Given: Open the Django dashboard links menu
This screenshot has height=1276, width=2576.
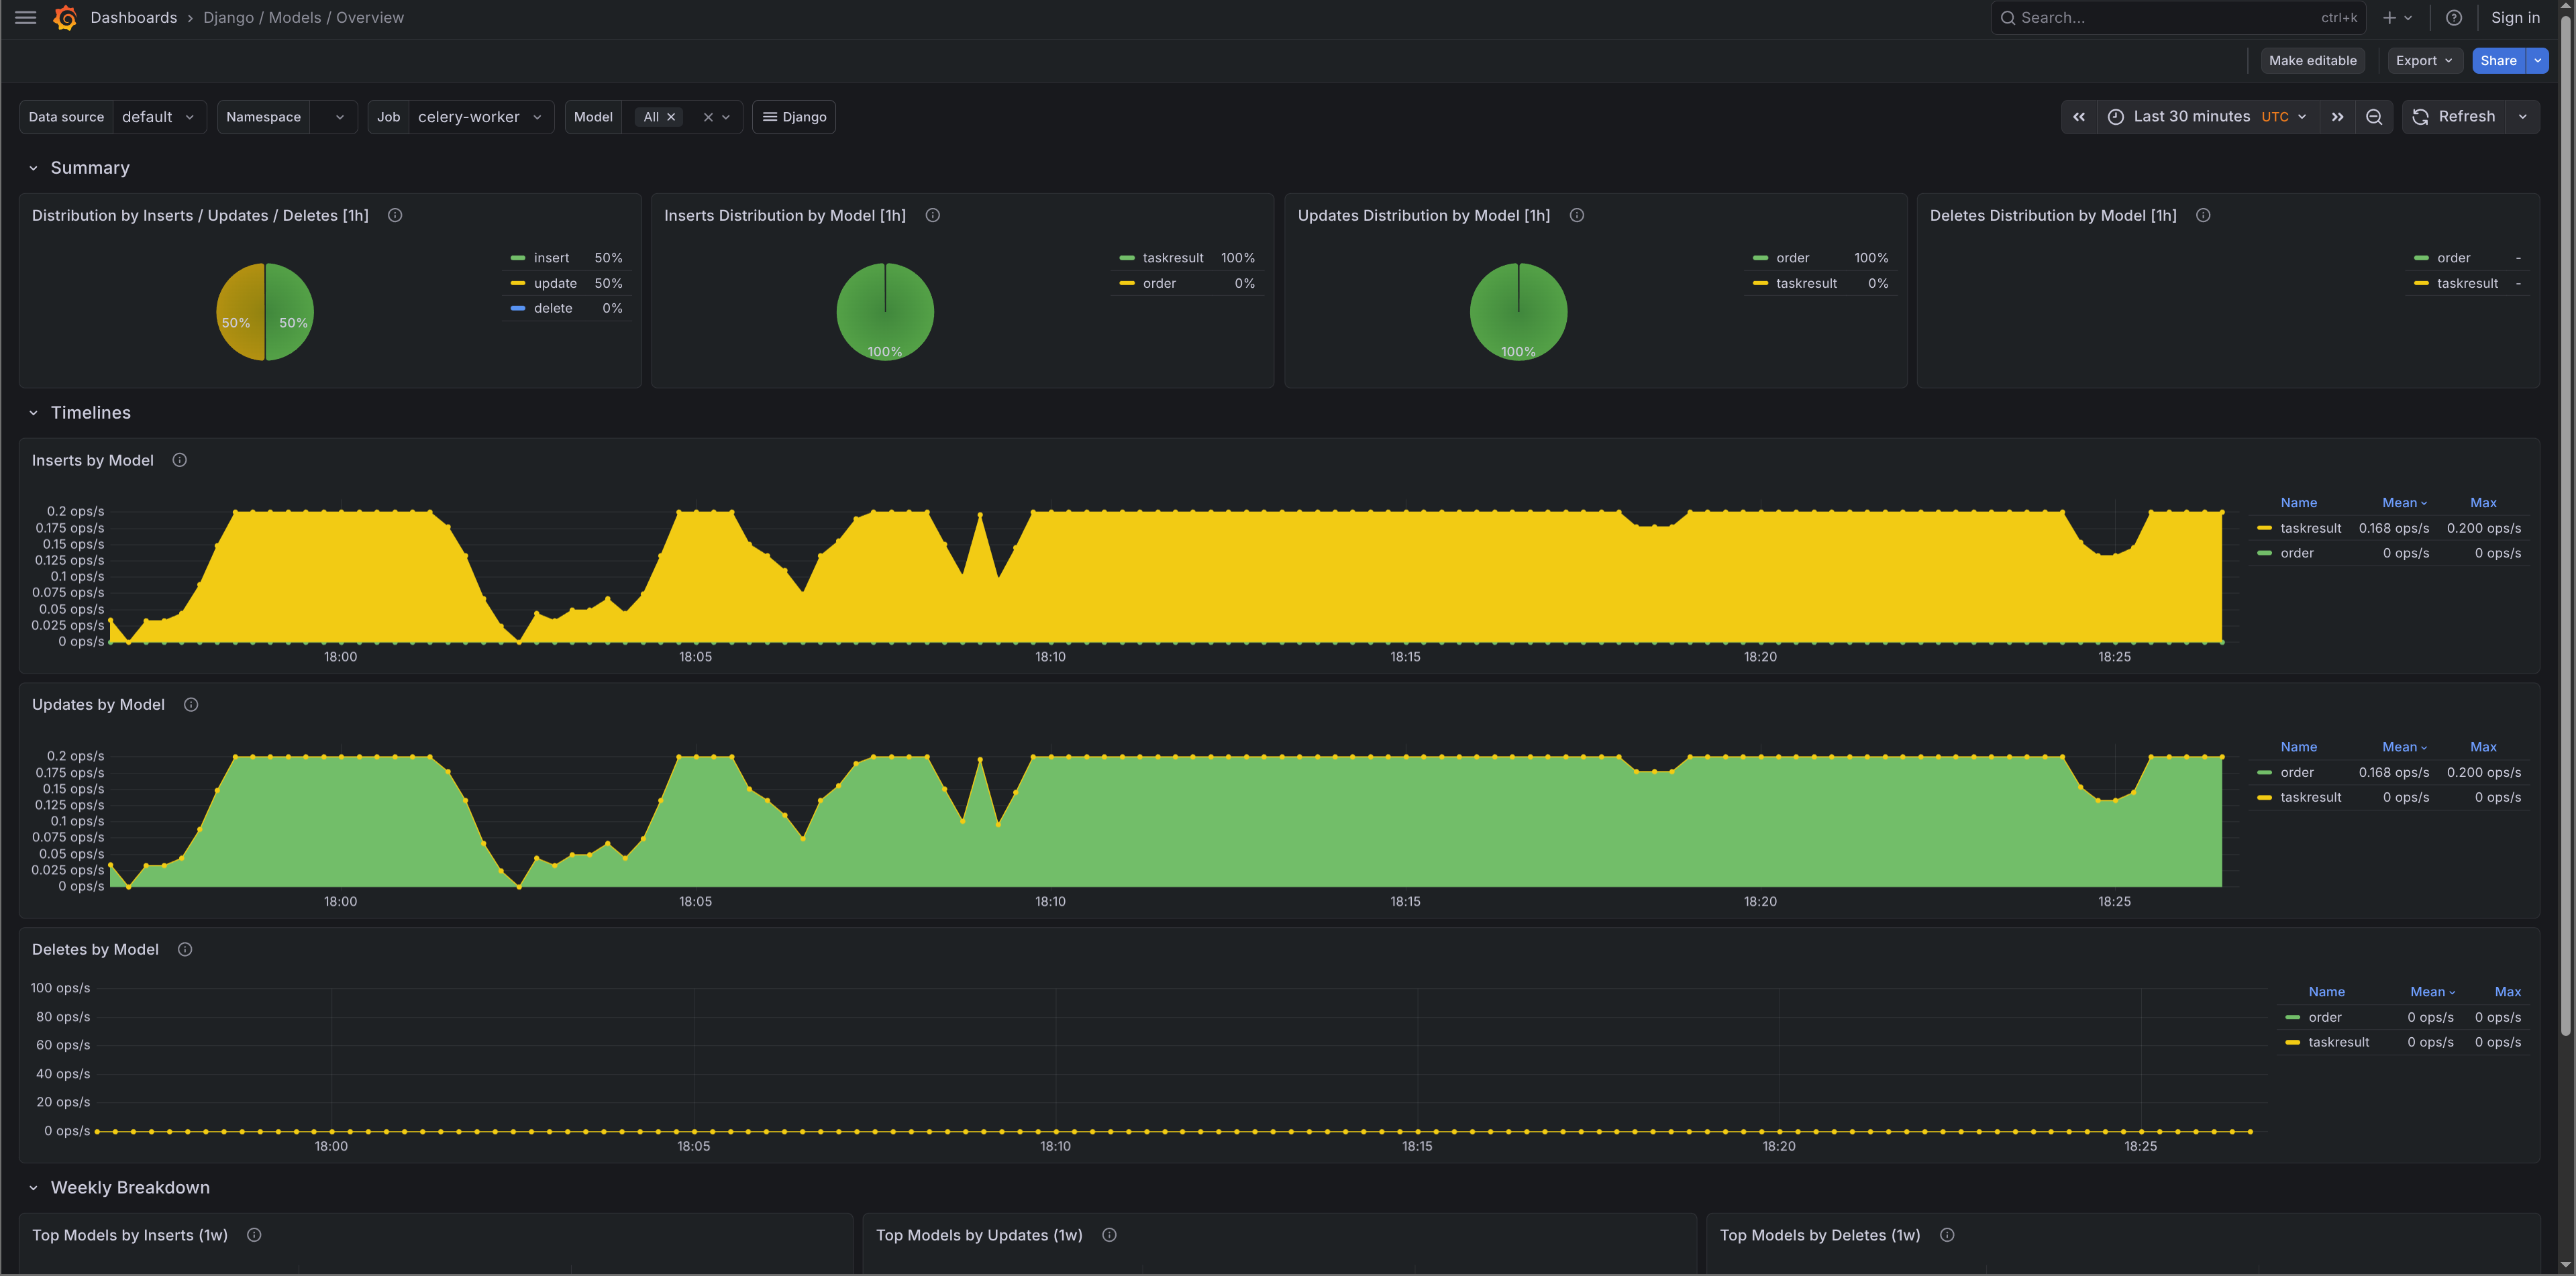Looking at the screenshot, I should click(x=794, y=117).
